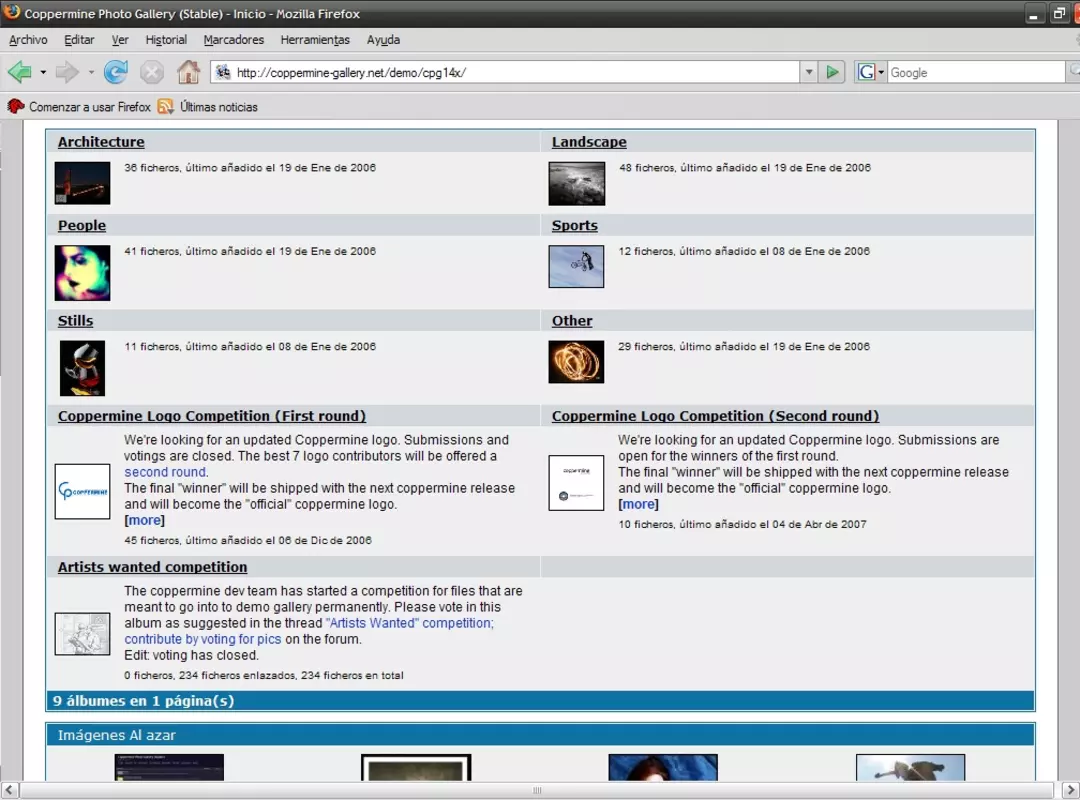Click the first random image thumbnail
The height and width of the screenshot is (800, 1080).
tap(169, 767)
